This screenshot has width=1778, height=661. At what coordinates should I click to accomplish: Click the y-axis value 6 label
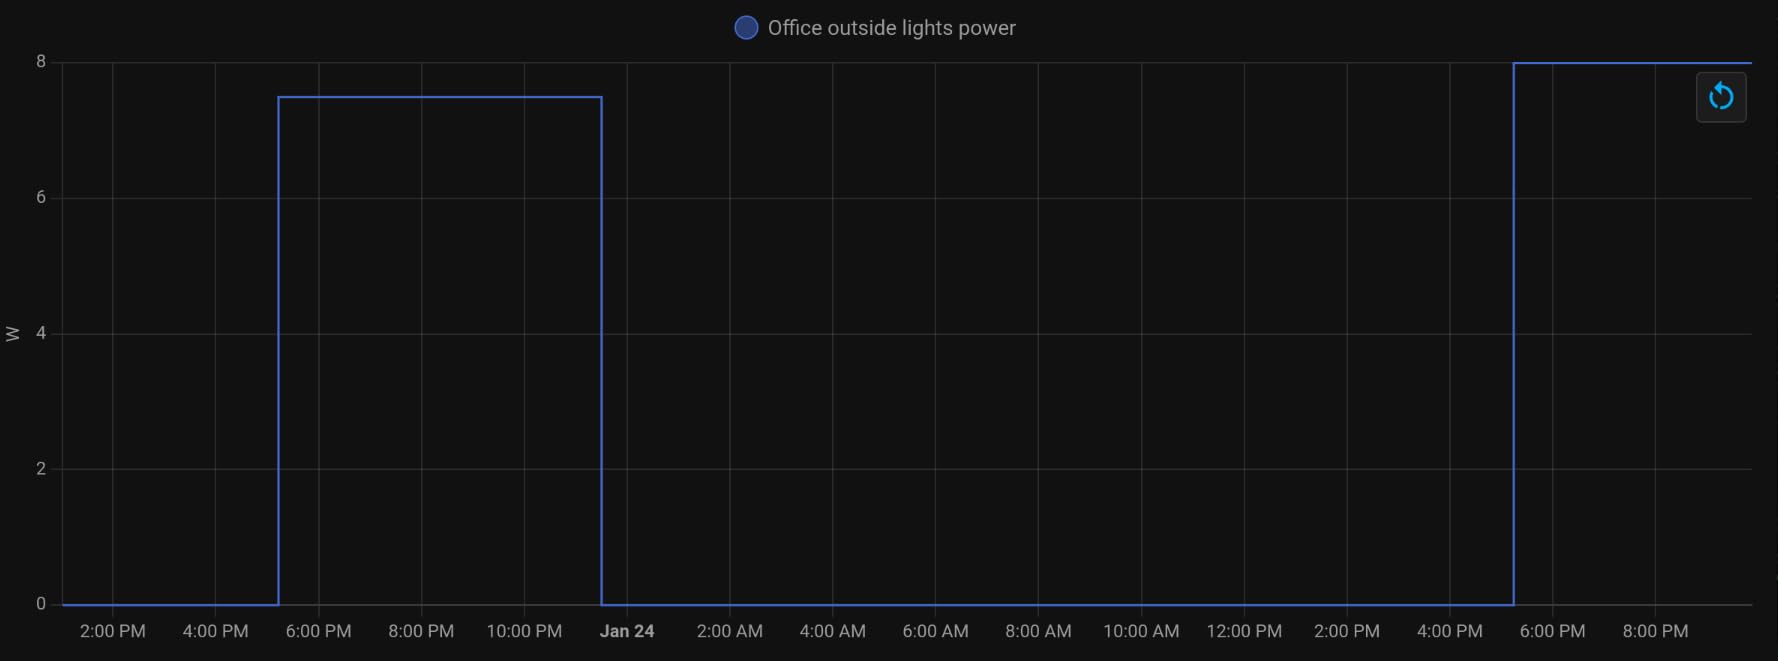click(x=41, y=198)
